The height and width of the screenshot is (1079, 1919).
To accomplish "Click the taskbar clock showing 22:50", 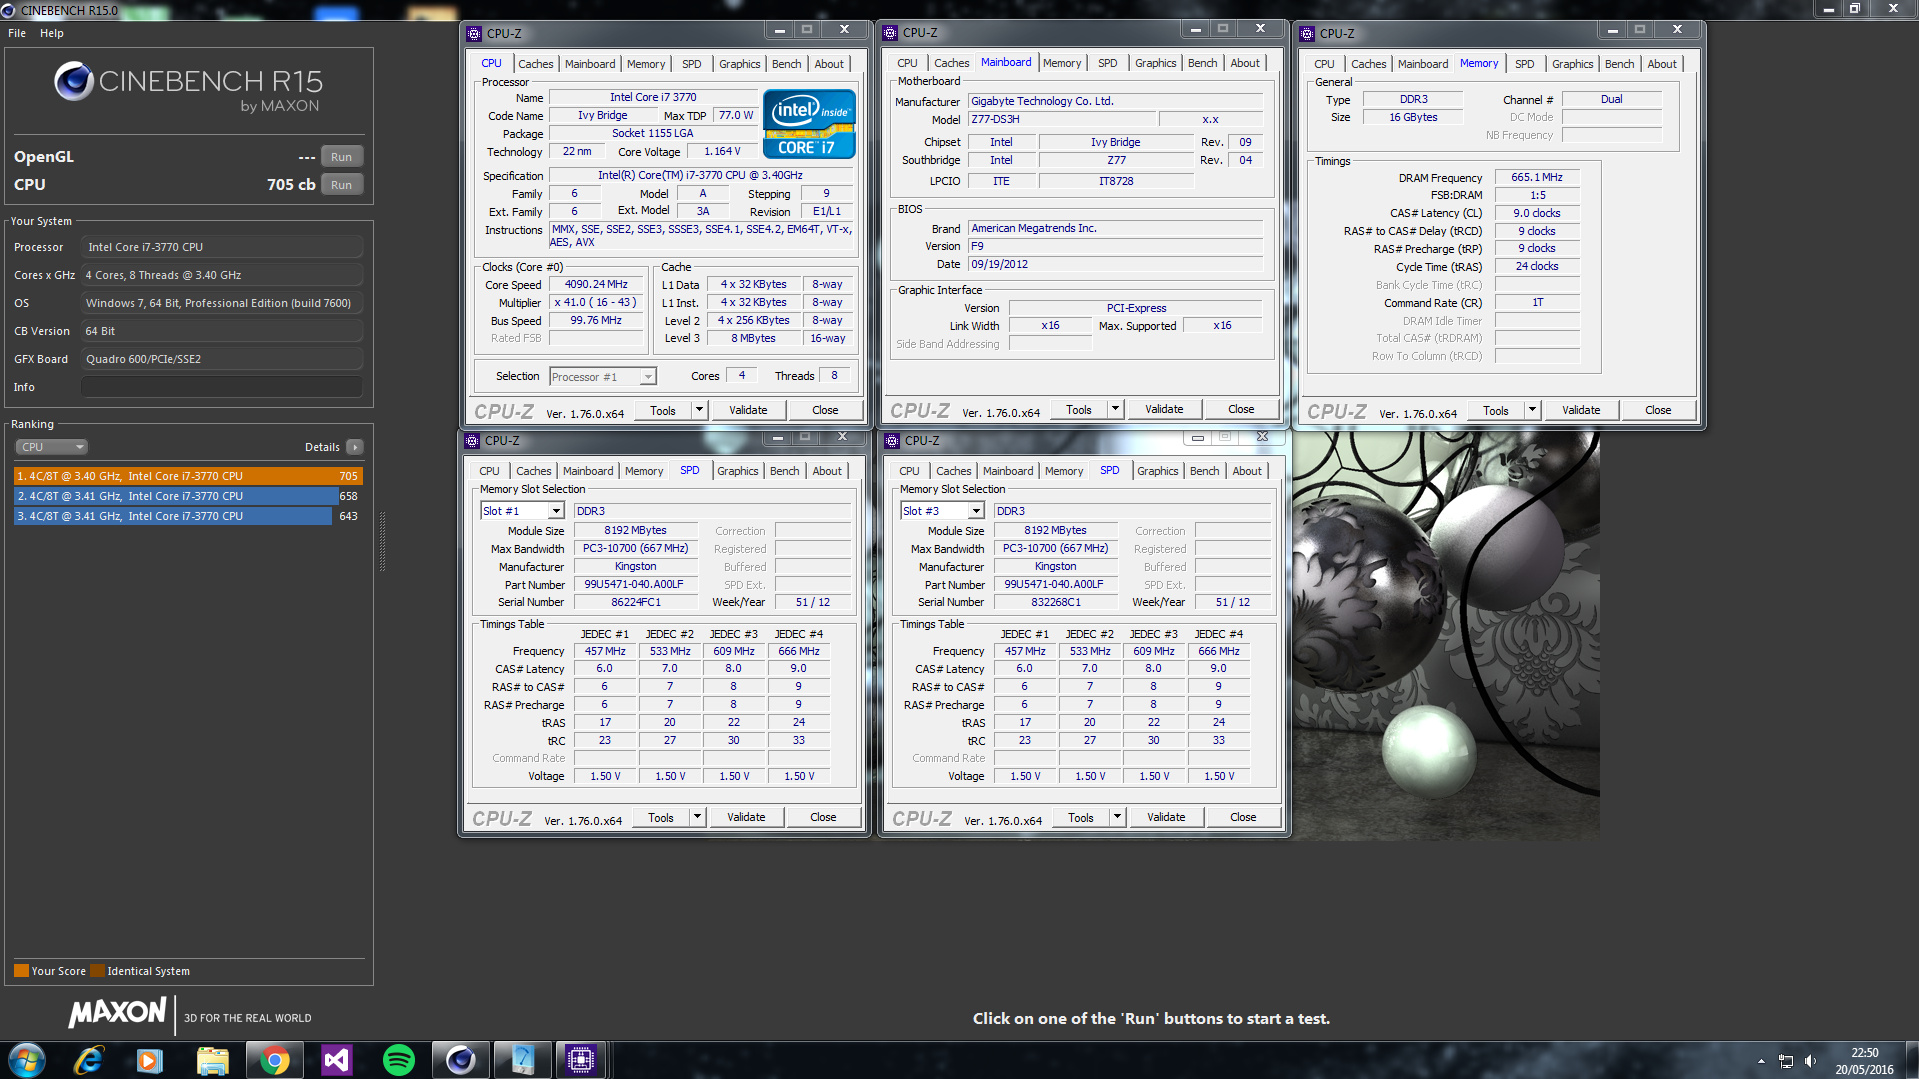I will pyautogui.click(x=1864, y=1061).
